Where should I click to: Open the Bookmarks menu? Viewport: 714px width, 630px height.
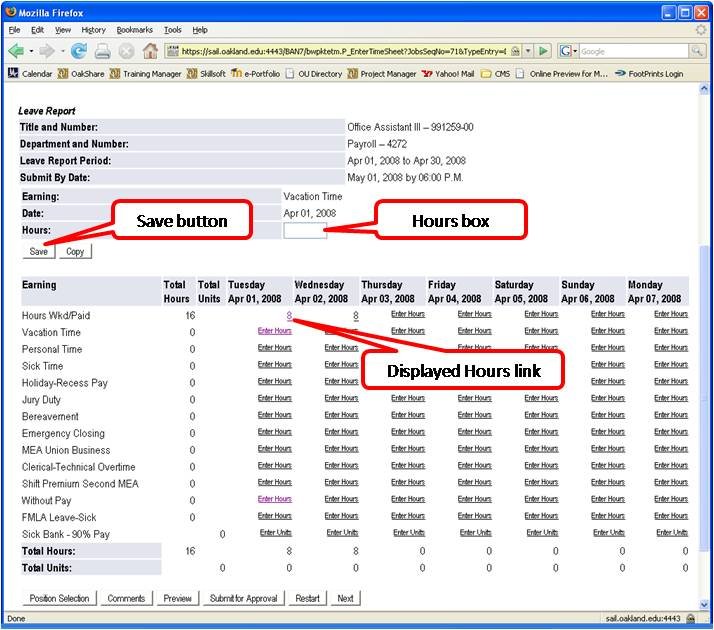pyautogui.click(x=134, y=30)
